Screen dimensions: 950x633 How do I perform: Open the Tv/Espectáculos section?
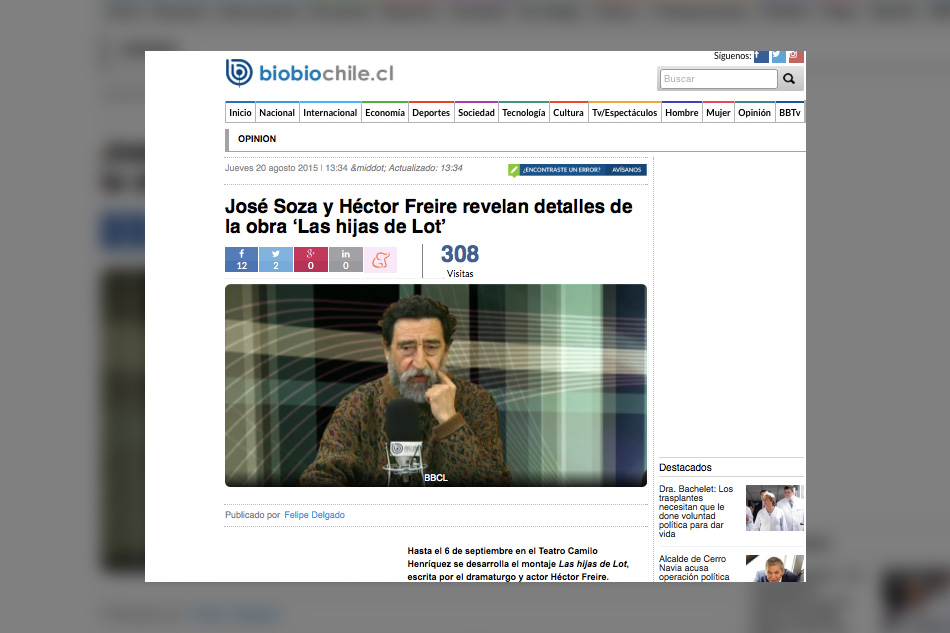(625, 113)
